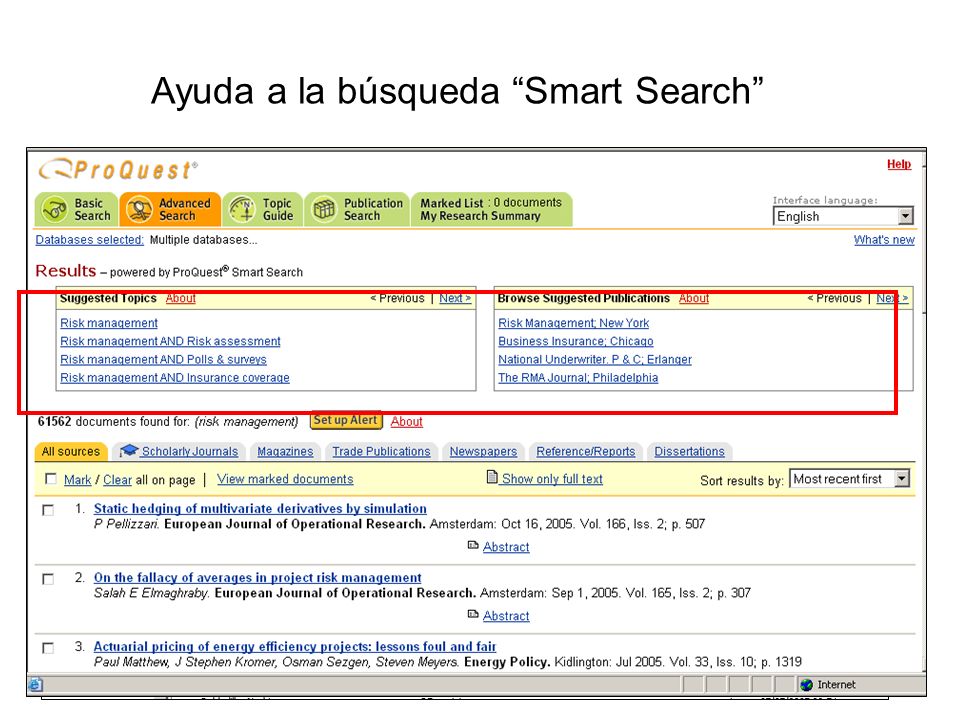Click the Advanced Search tab icon
Image resolution: width=960 pixels, height=720 pixels.
click(139, 209)
